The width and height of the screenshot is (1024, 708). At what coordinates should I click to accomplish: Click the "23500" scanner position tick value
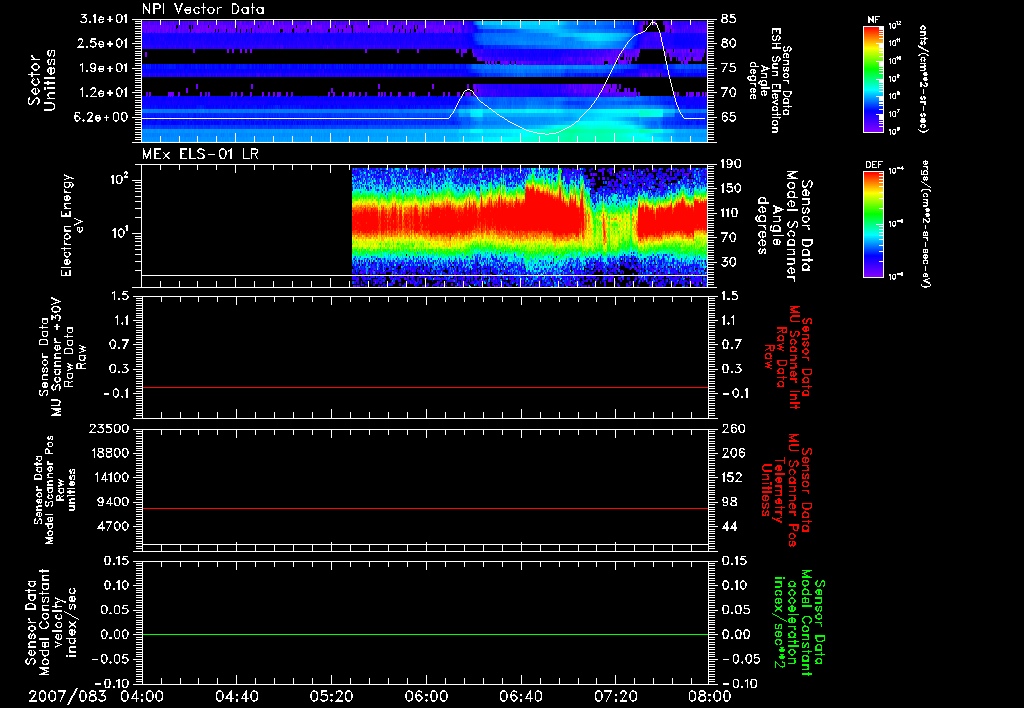point(109,428)
